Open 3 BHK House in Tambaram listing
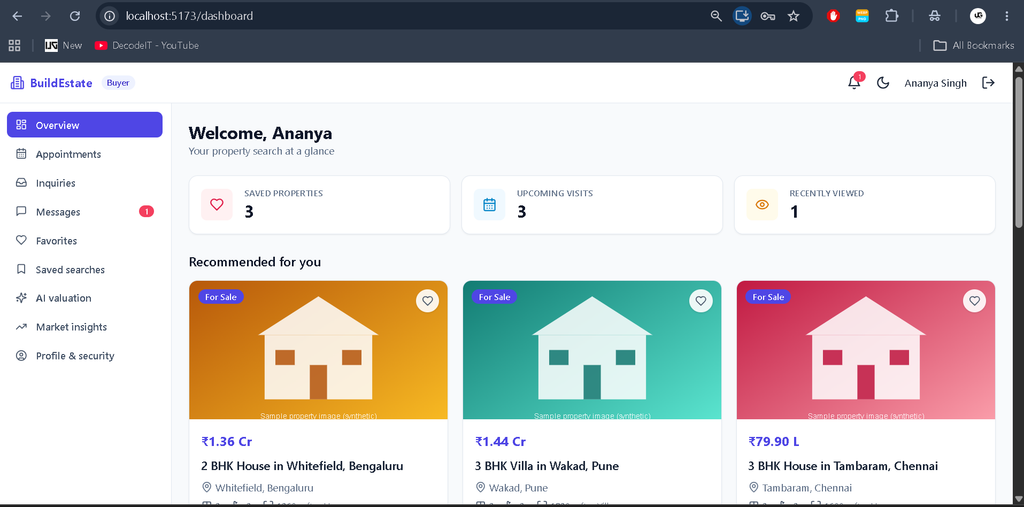1024x507 pixels. tap(844, 466)
